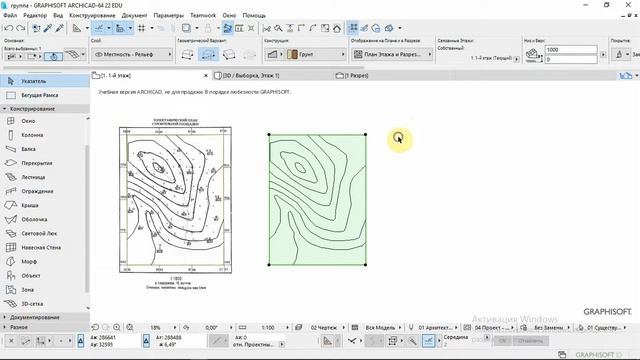Screen dimensions: 640x360
Task: Click the split tool icon
Action: [x=267, y=28]
